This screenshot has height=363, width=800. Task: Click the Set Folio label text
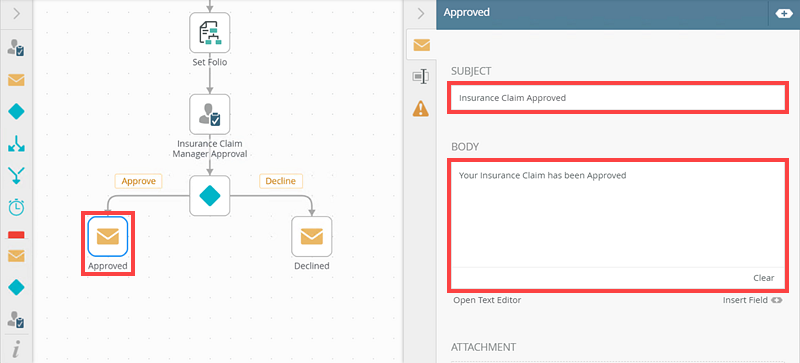(x=210, y=62)
